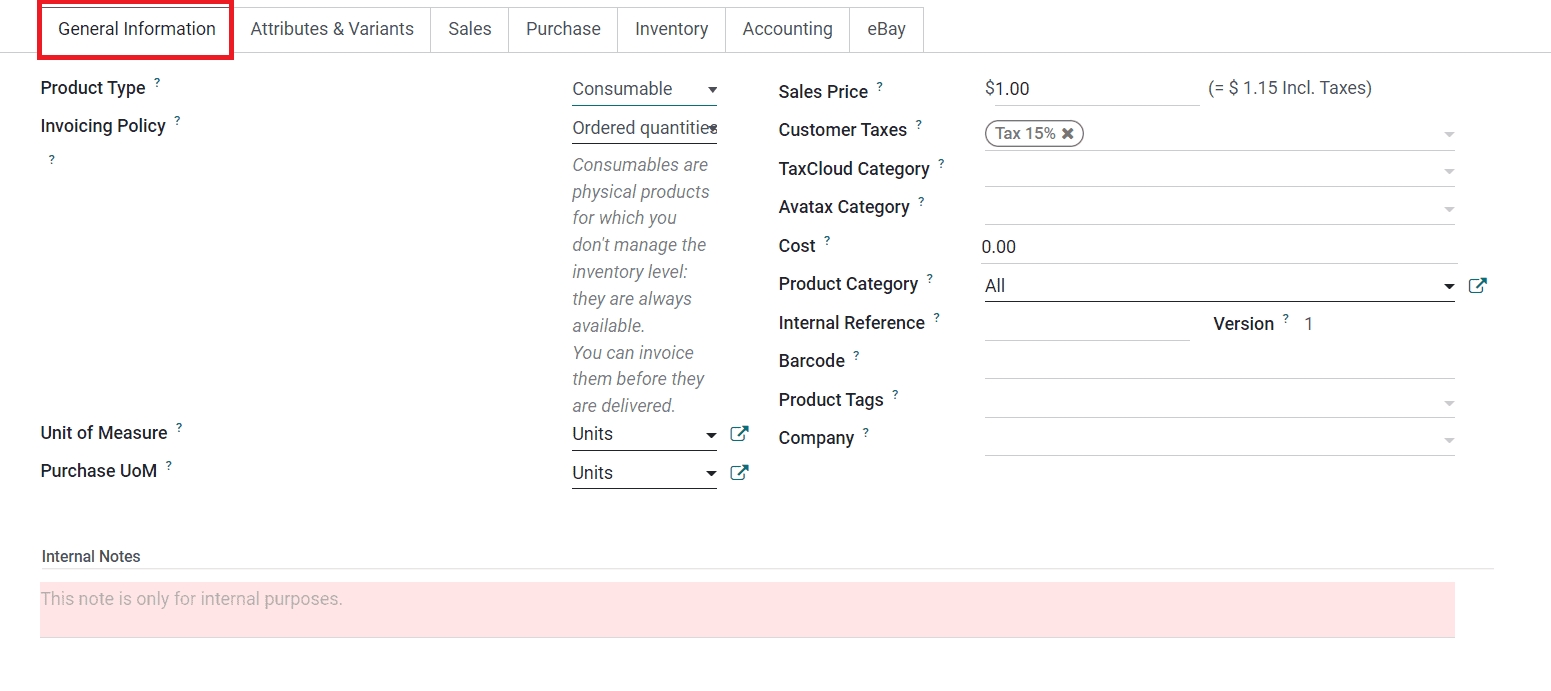The height and width of the screenshot is (691, 1551).
Task: Open the Product Type dropdown
Action: tap(644, 89)
